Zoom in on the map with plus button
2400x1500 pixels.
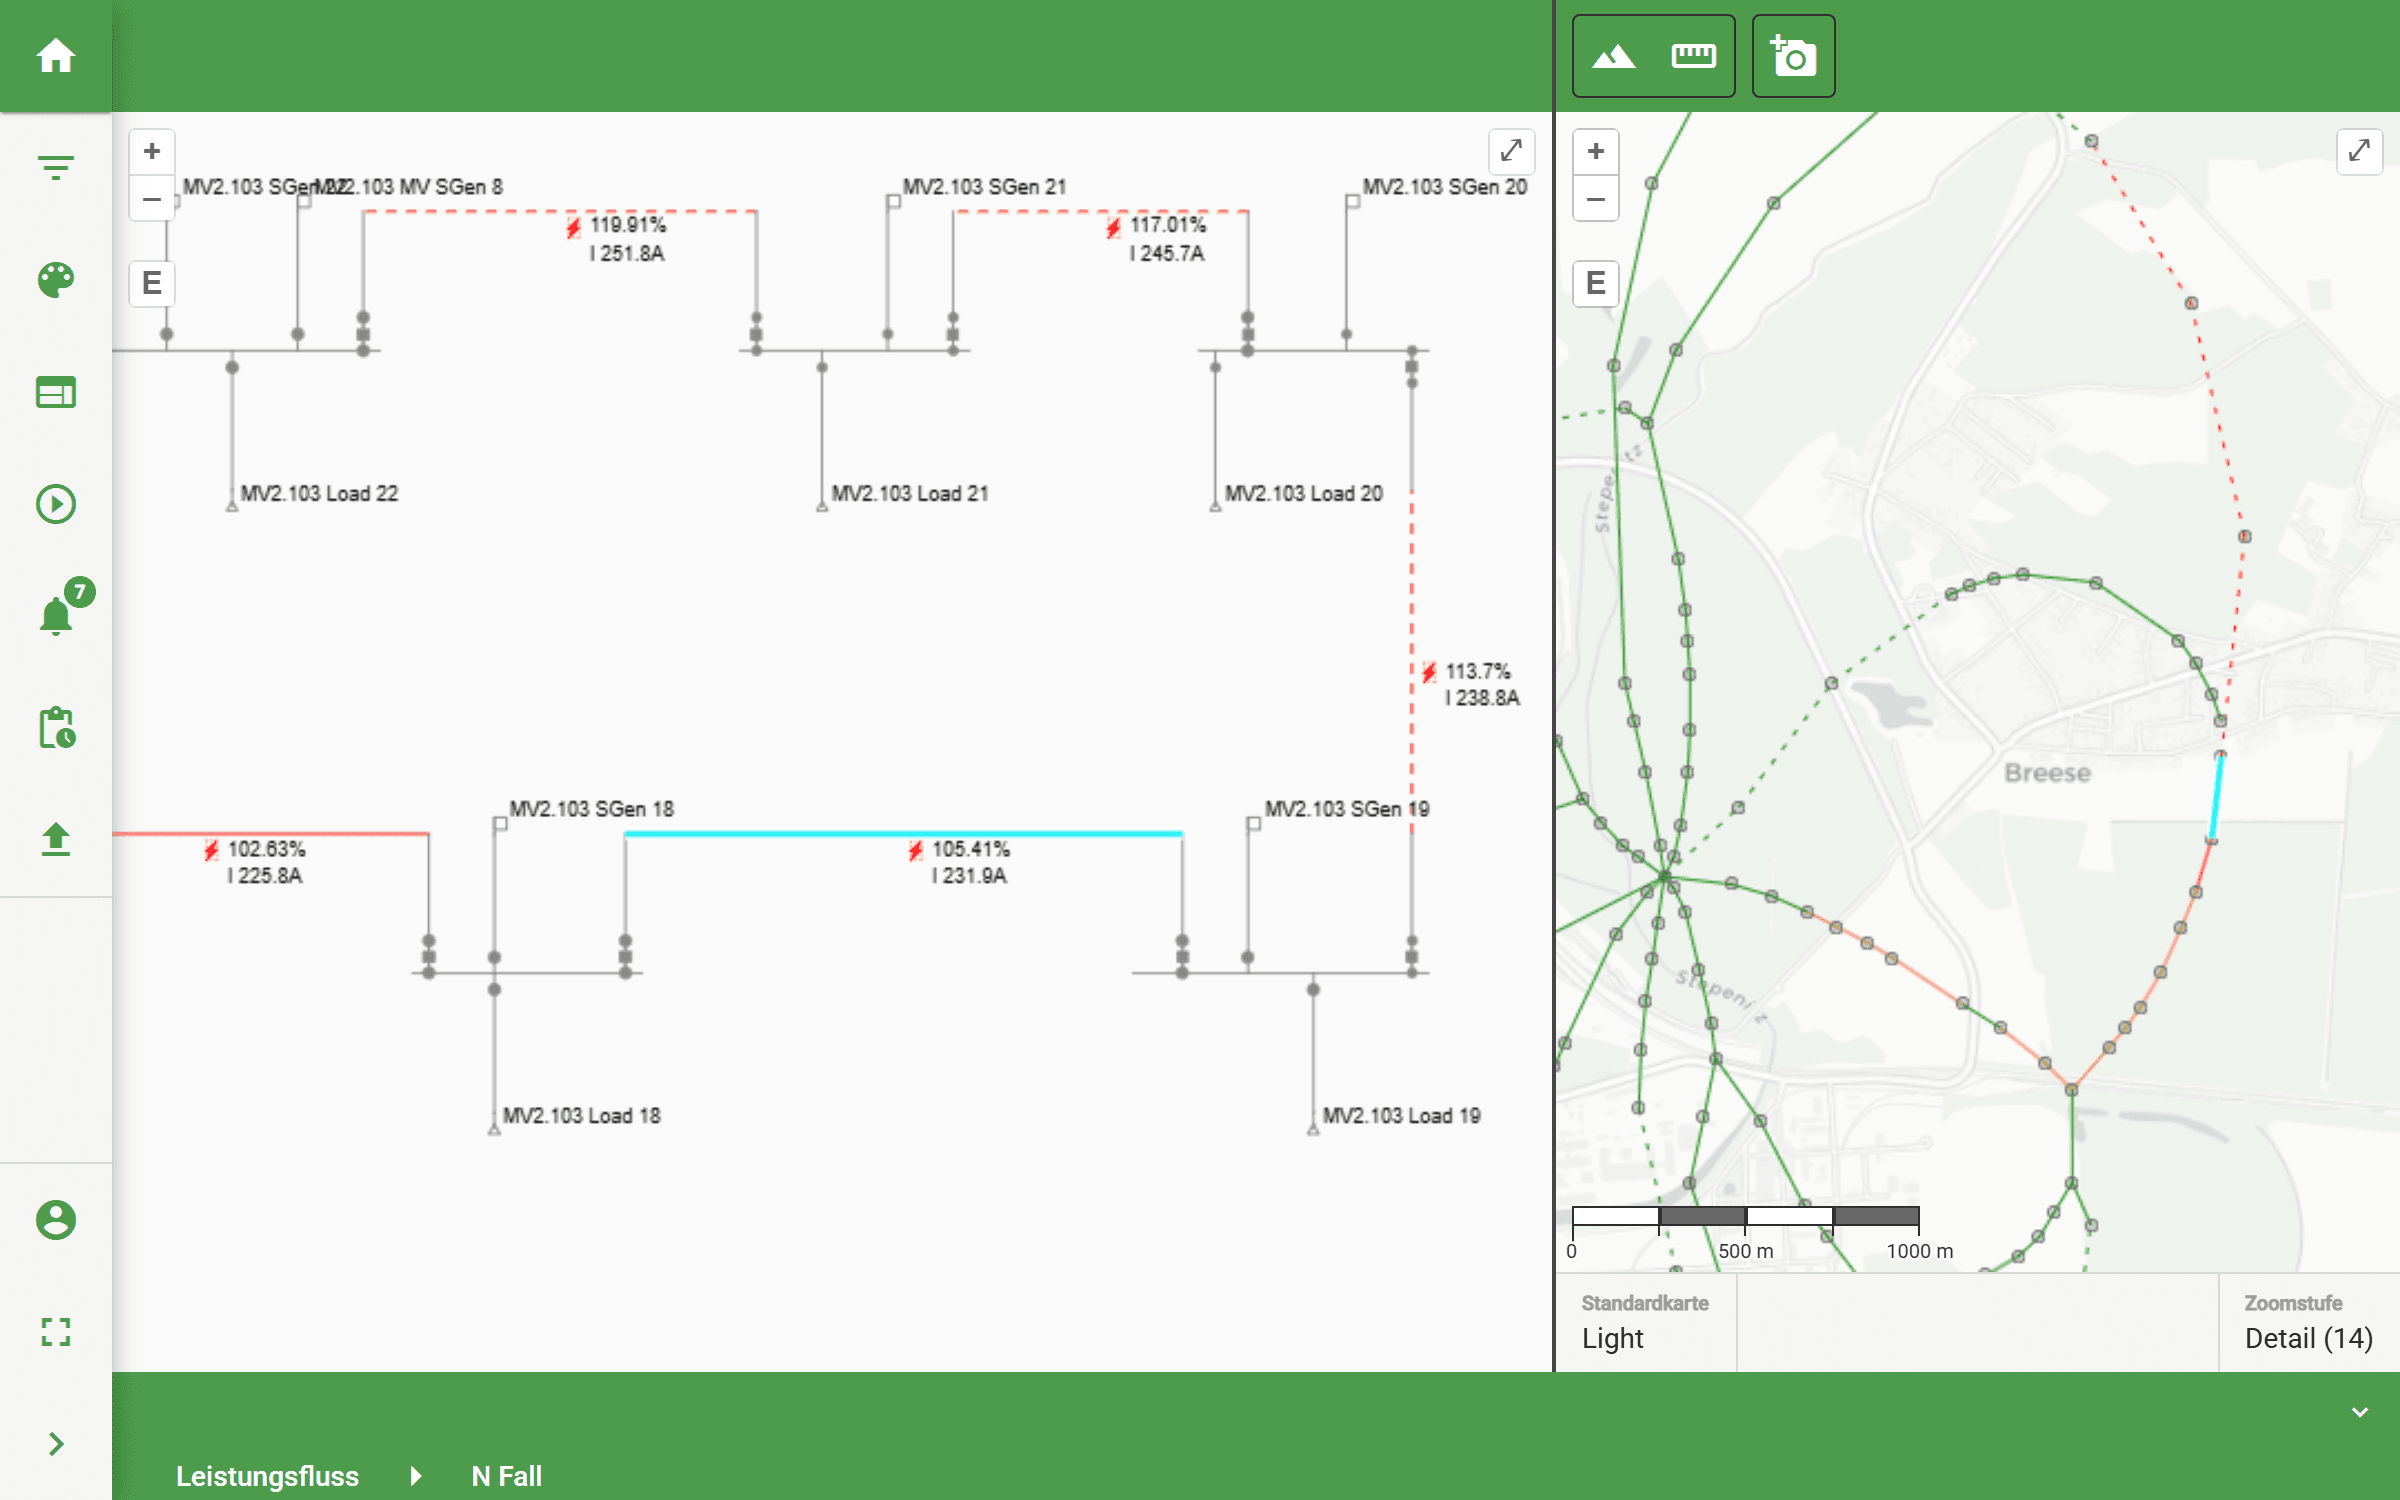1594,151
